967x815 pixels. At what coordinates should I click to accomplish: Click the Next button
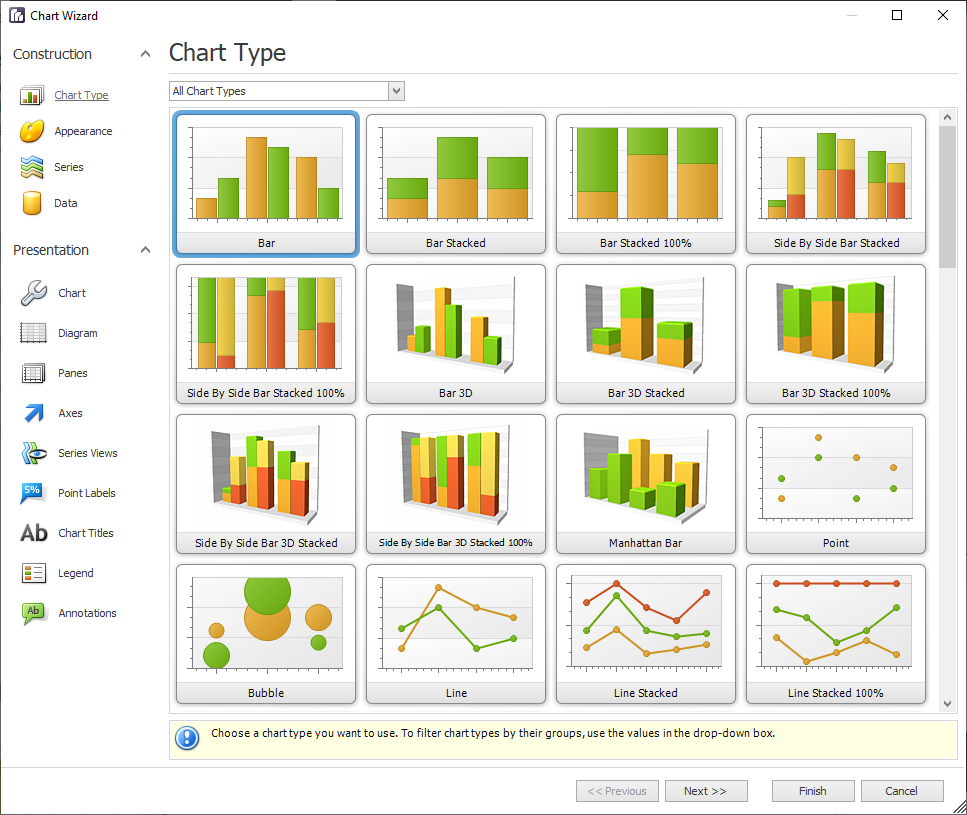click(x=706, y=790)
